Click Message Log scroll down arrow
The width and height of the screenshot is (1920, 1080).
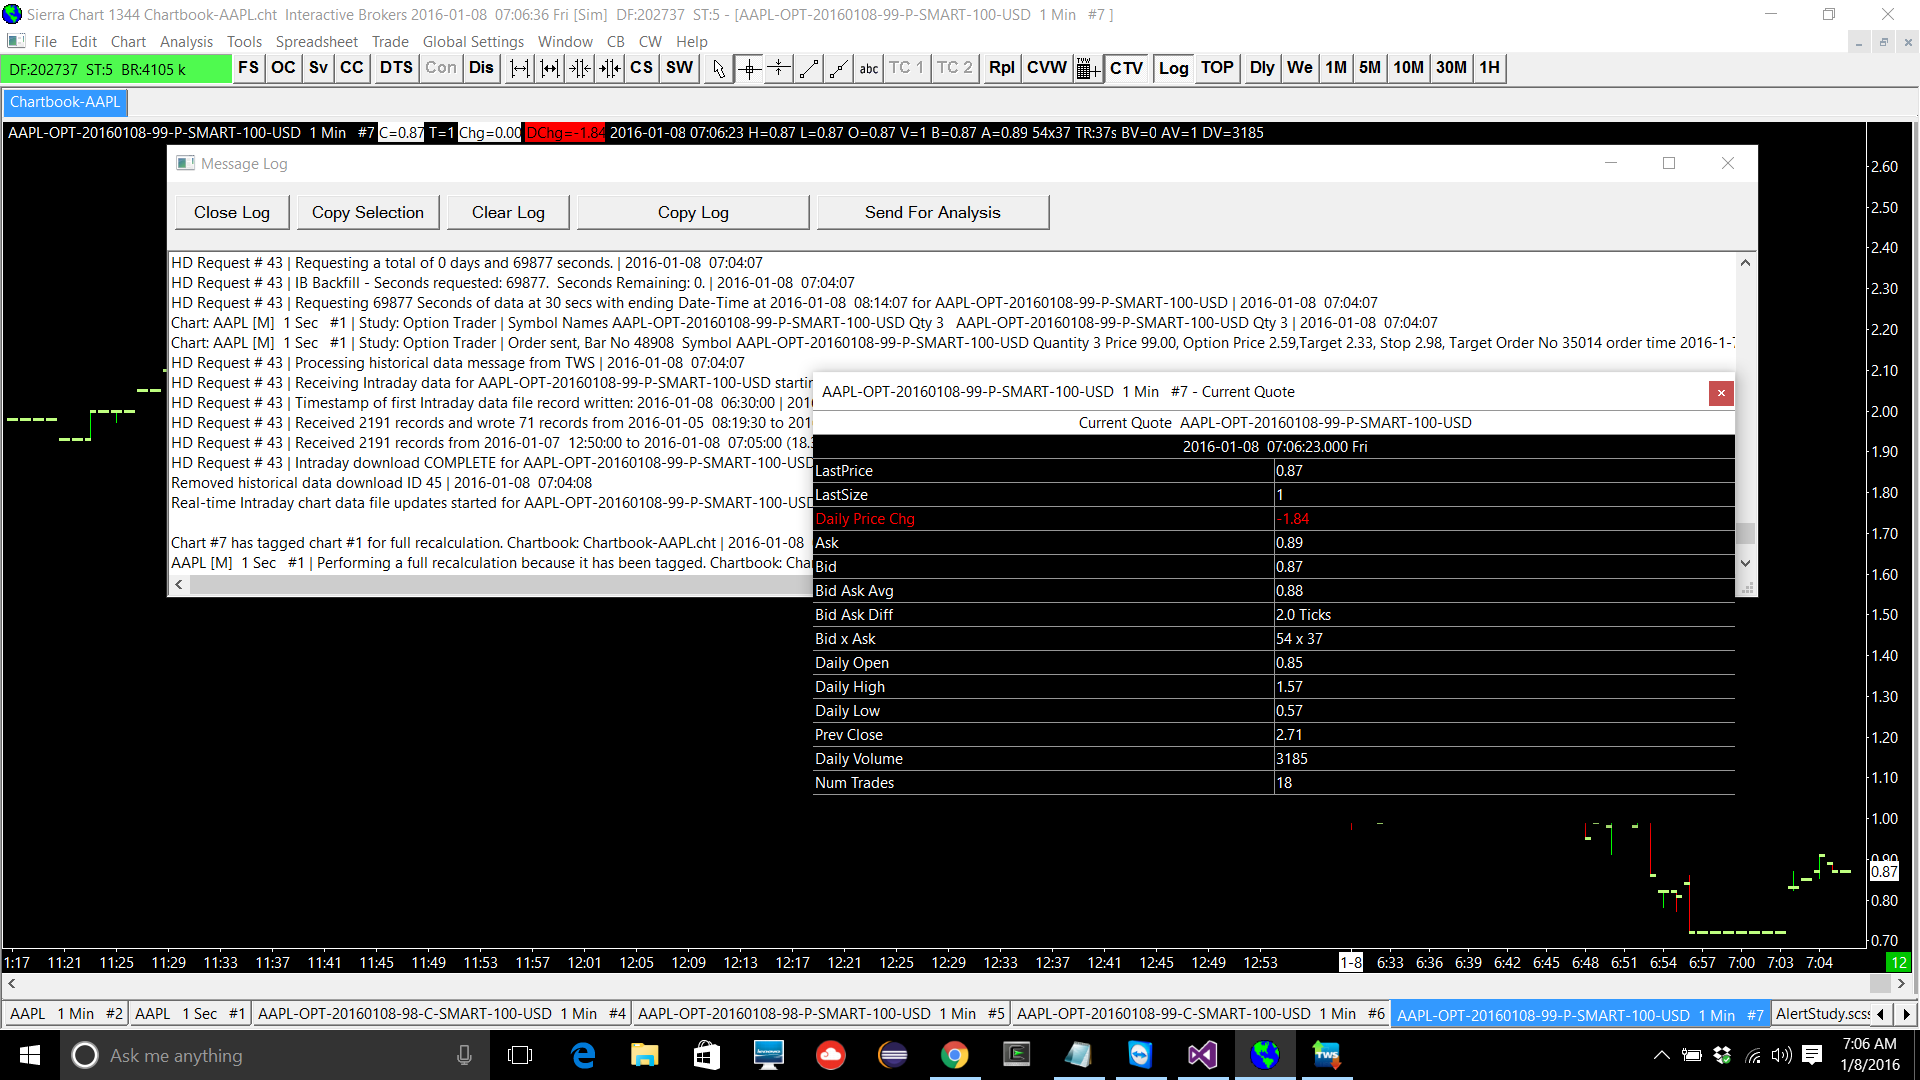pyautogui.click(x=1745, y=564)
